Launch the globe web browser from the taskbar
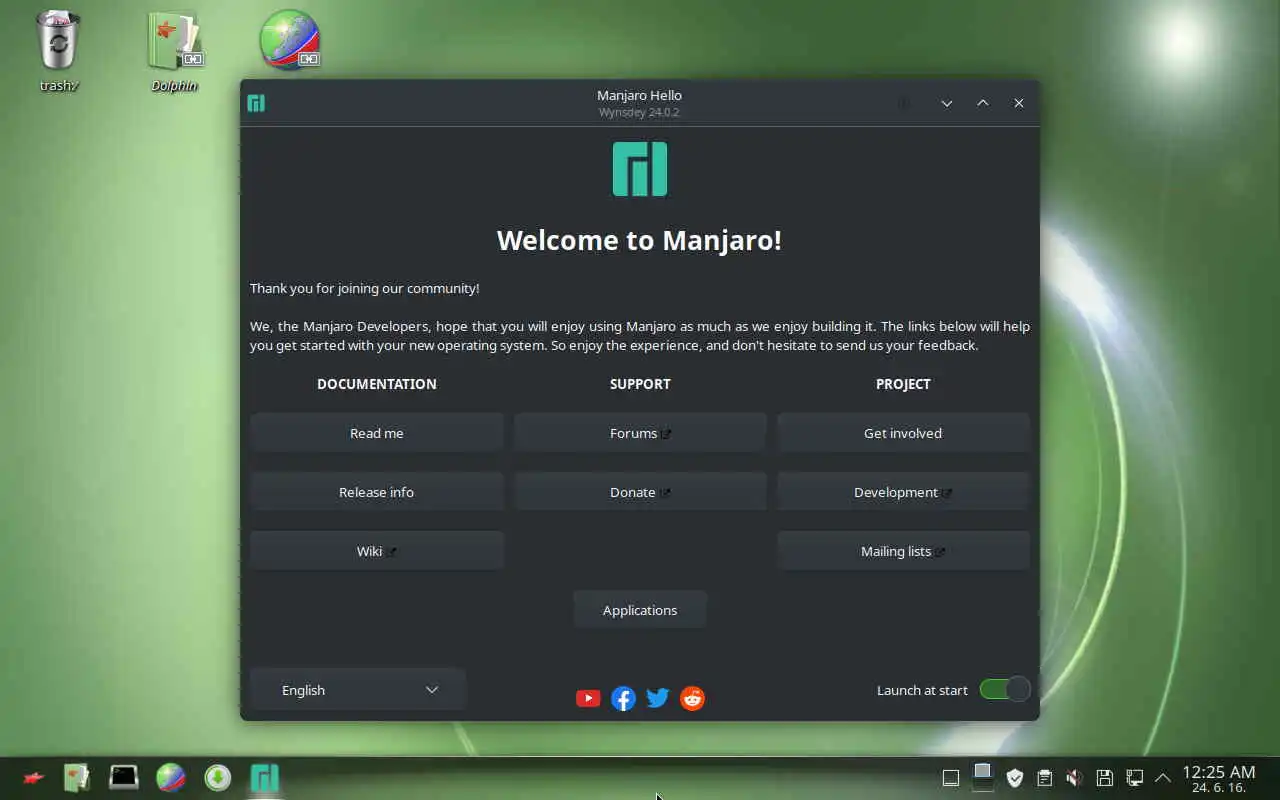 pyautogui.click(x=171, y=777)
